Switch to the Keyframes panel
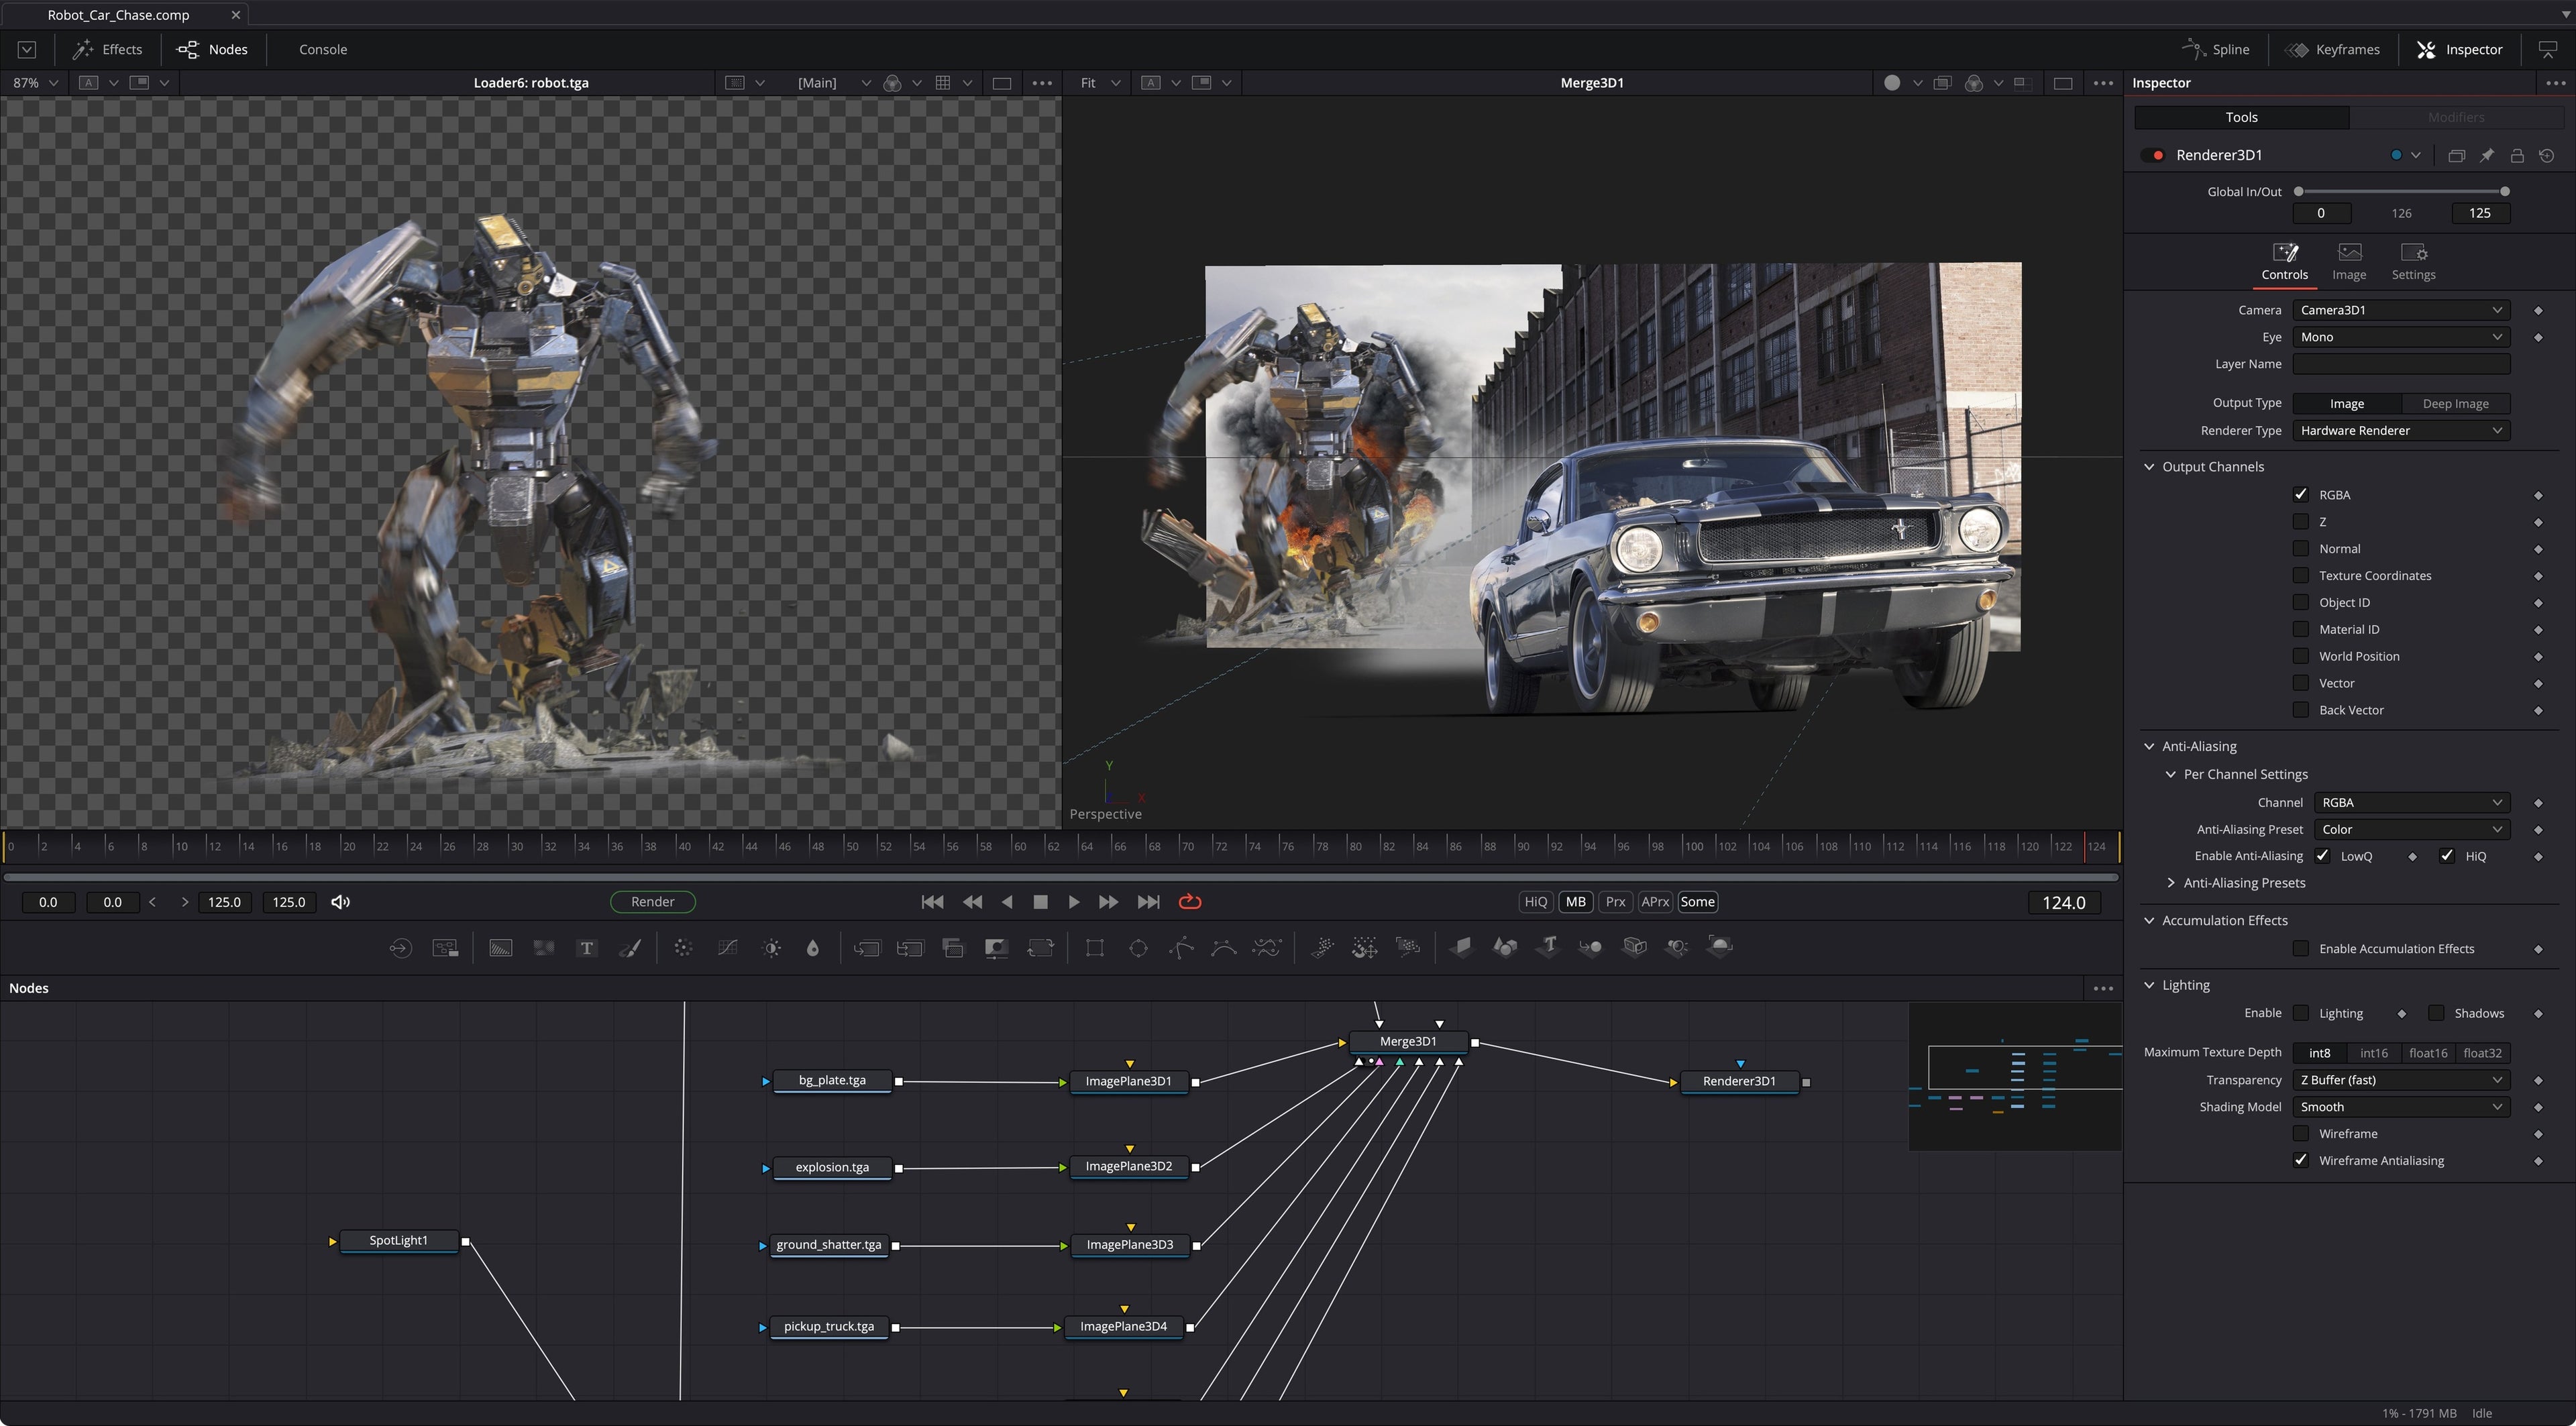Image resolution: width=2576 pixels, height=1426 pixels. (2333, 49)
